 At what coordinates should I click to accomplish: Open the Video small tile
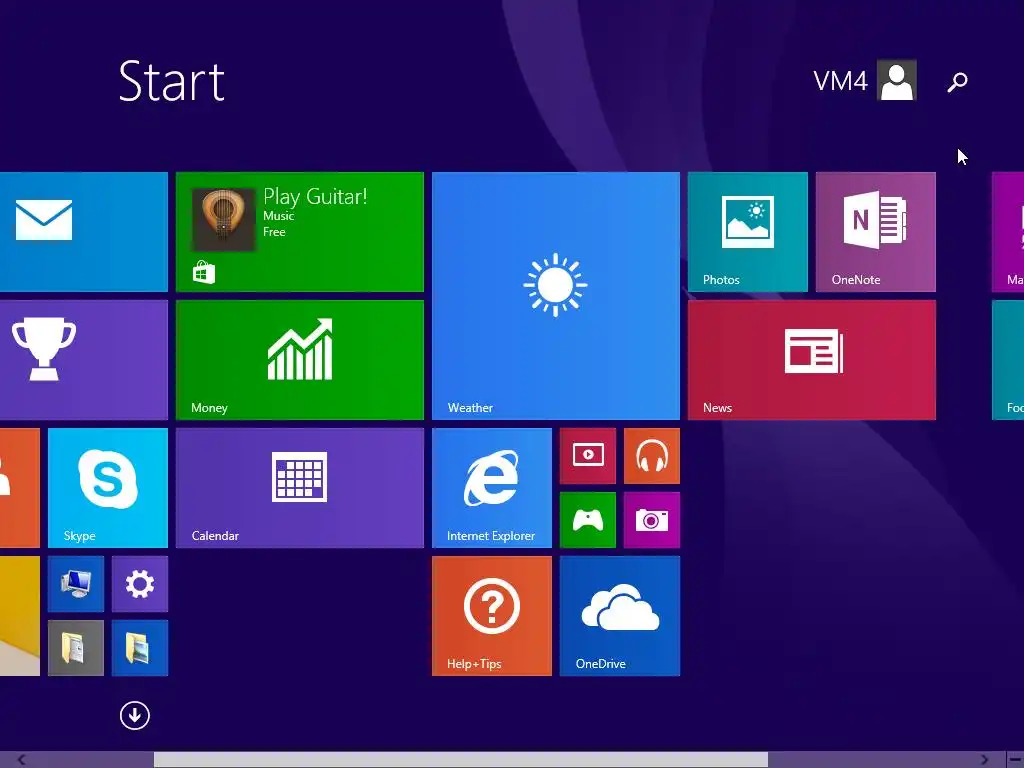pos(588,456)
